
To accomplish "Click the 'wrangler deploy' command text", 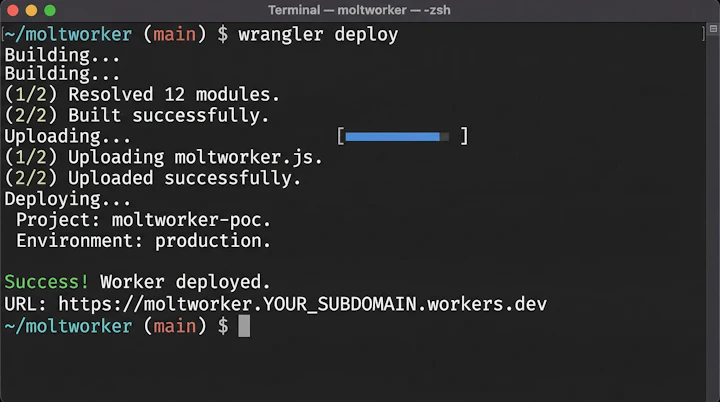I will point(318,34).
